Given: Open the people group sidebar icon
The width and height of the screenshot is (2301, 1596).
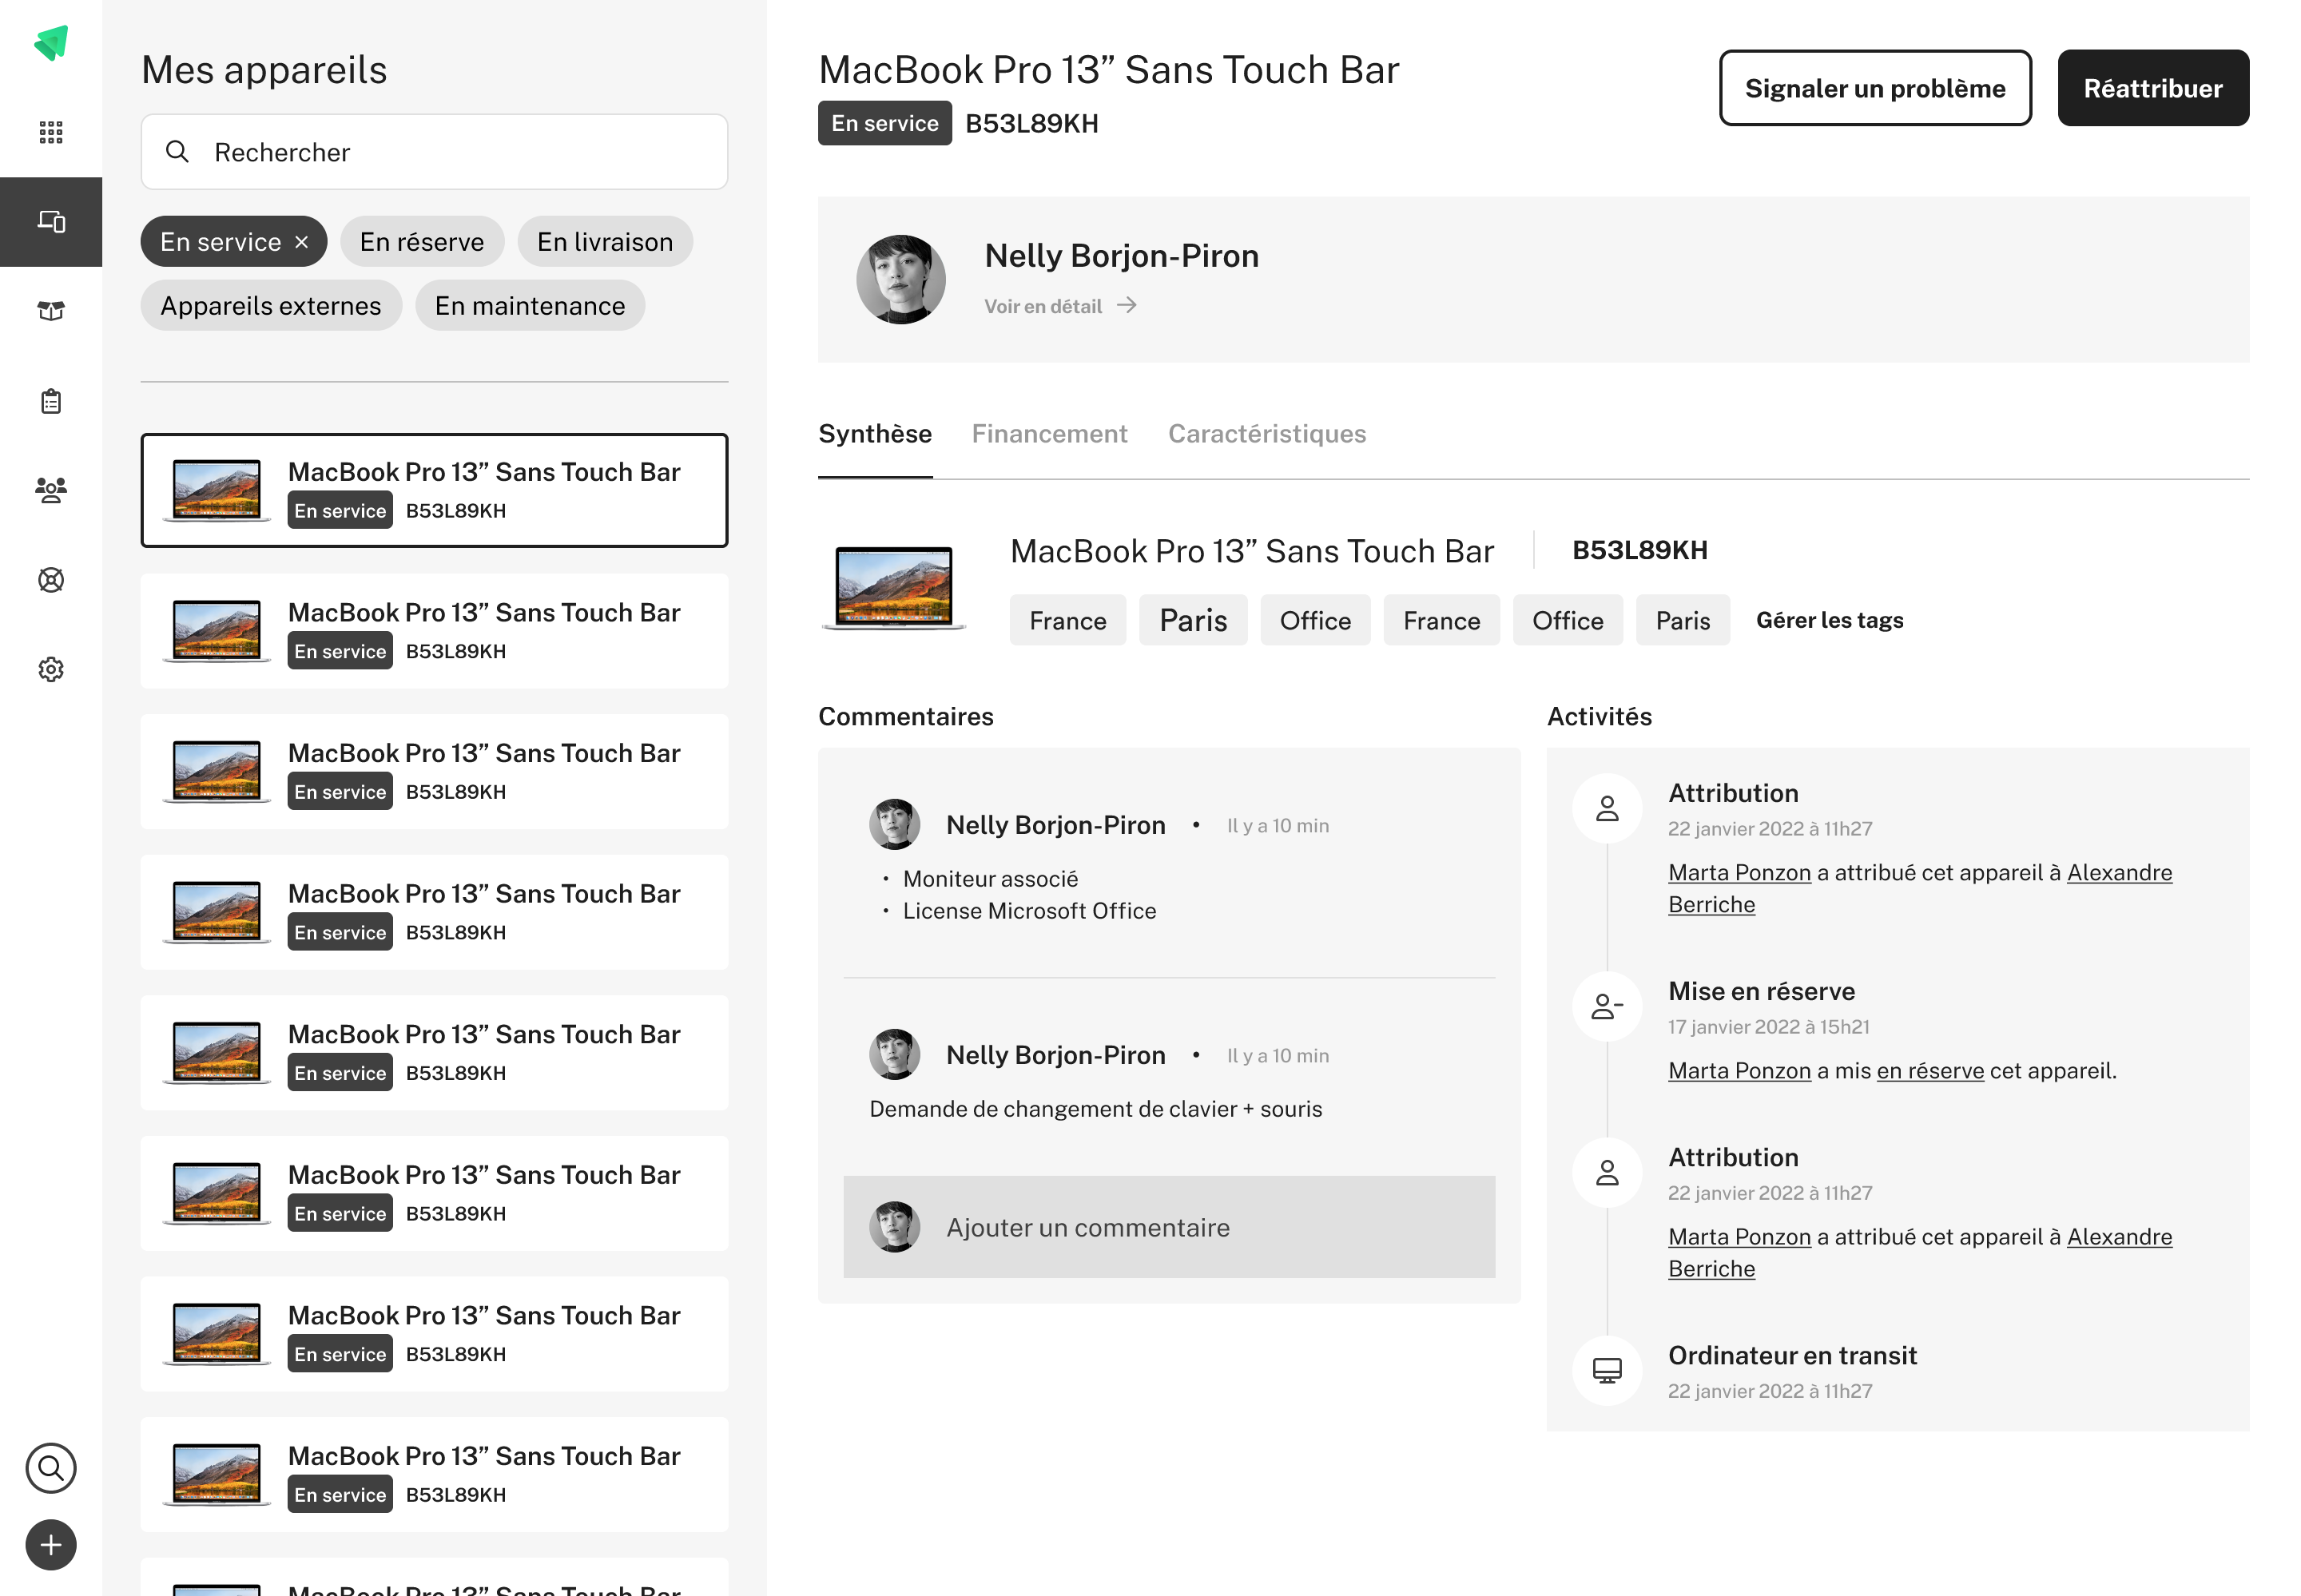Looking at the screenshot, I should (x=51, y=490).
